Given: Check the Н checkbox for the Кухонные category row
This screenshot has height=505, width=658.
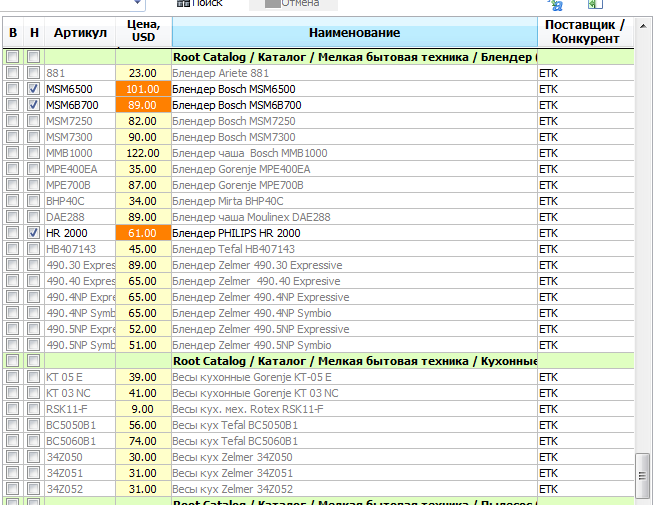Looking at the screenshot, I should pyautogui.click(x=34, y=361).
